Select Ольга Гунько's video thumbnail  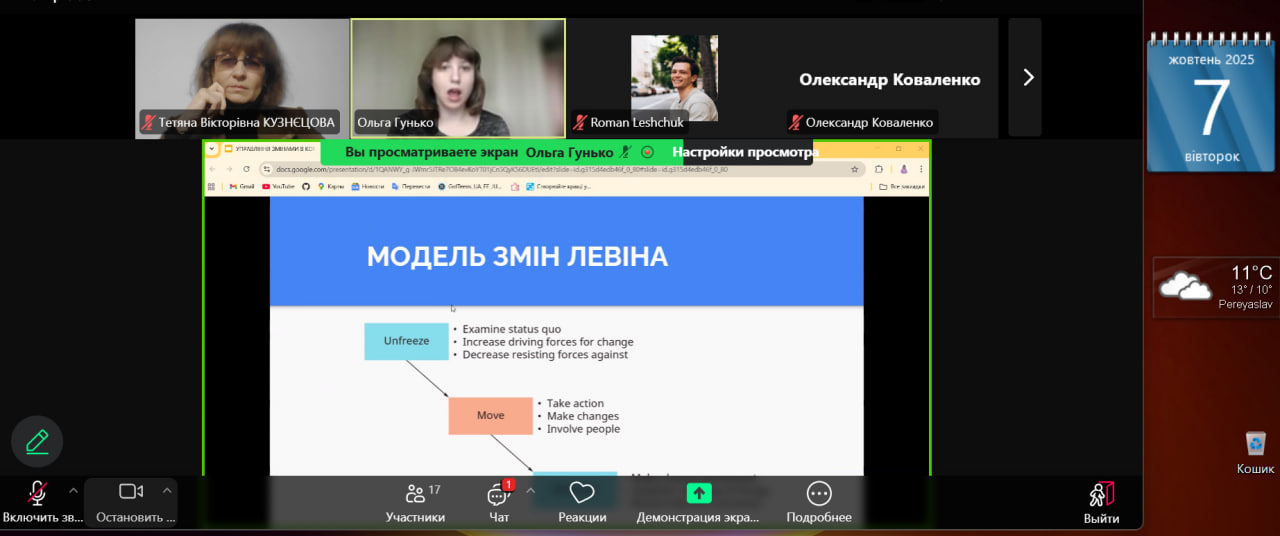coord(458,78)
